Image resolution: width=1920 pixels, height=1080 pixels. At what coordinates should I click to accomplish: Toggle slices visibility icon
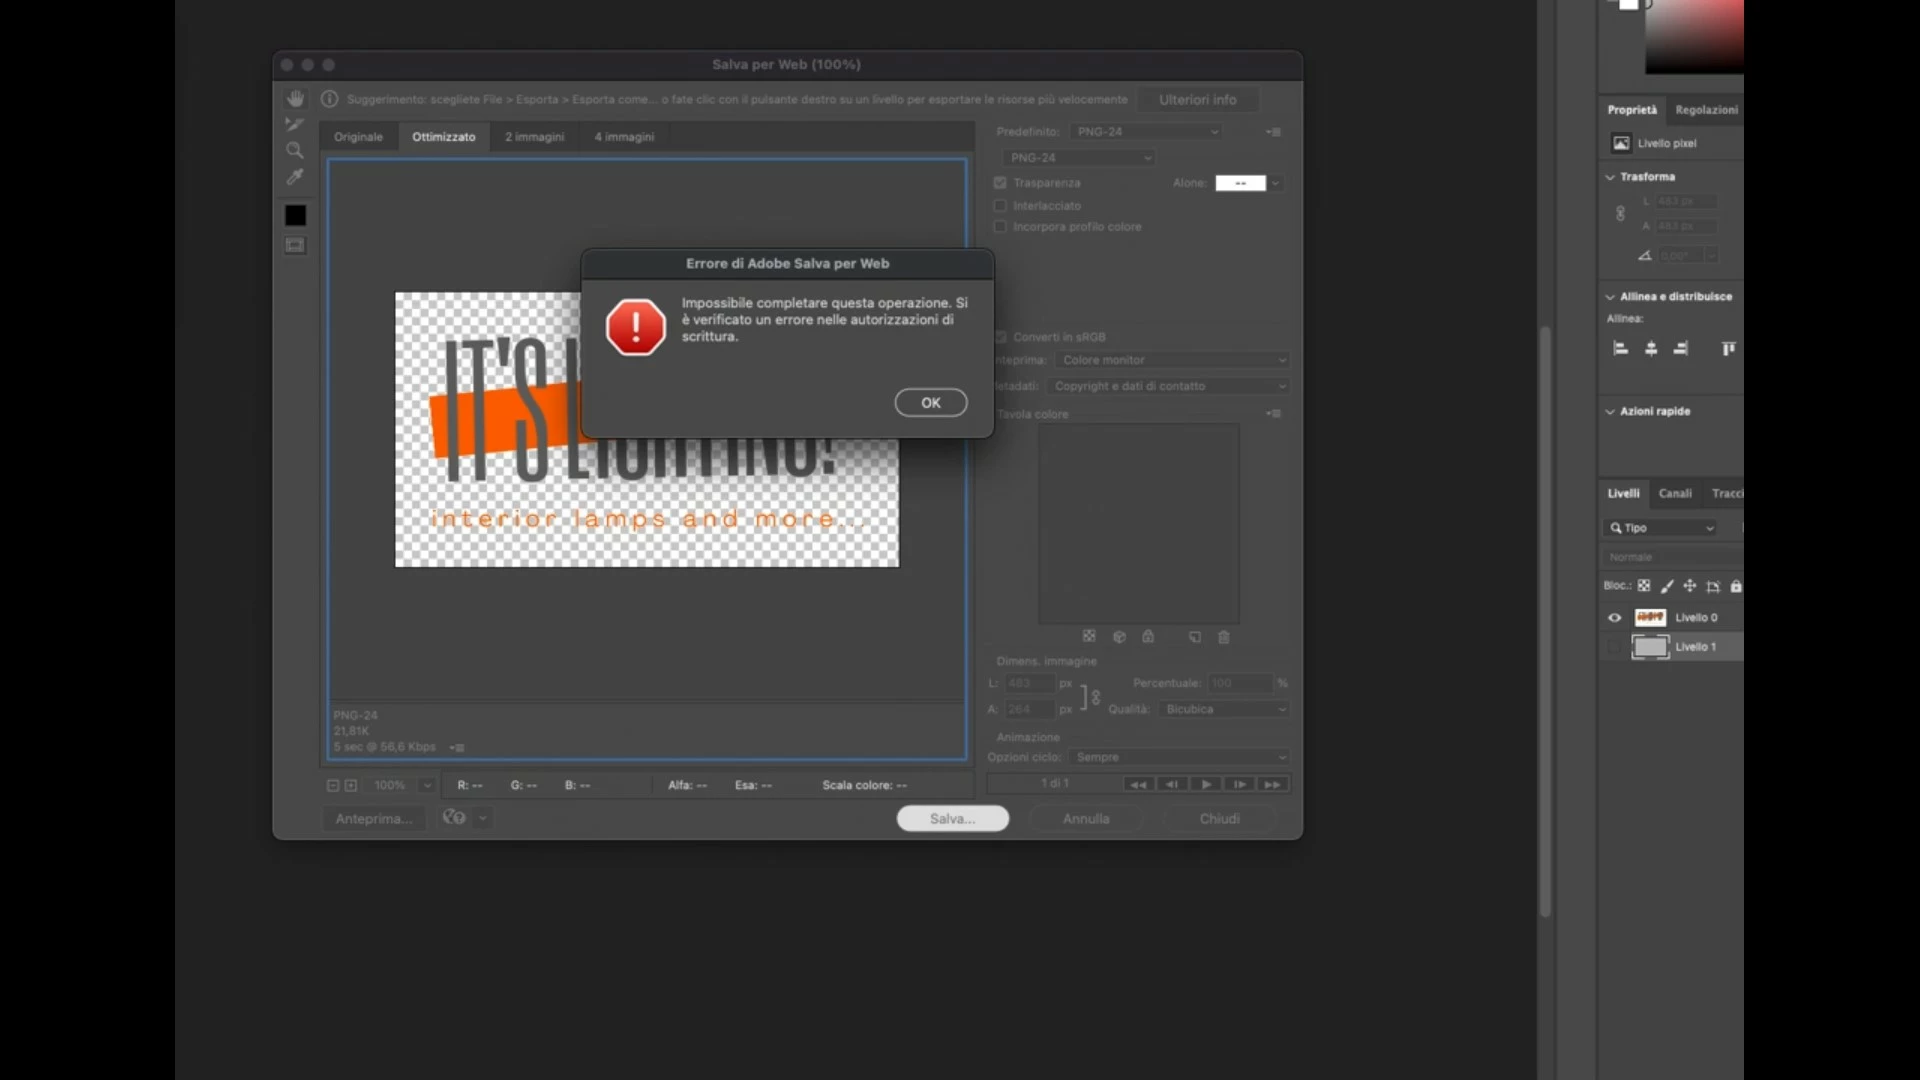pos(295,245)
